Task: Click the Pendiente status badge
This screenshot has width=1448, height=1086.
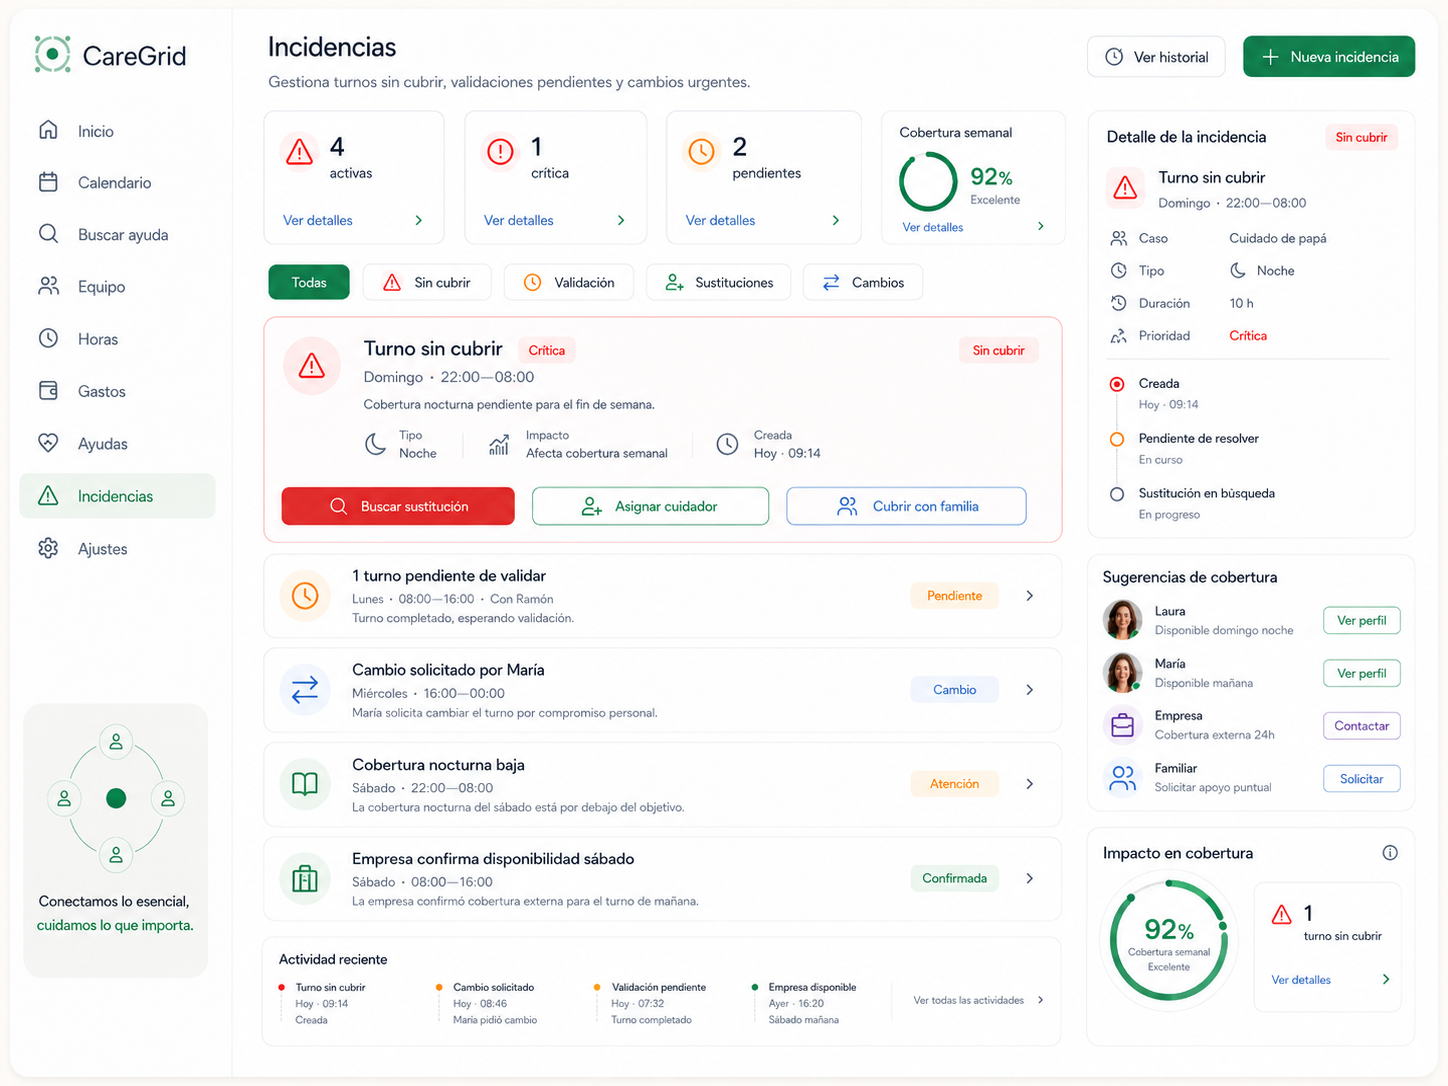Action: pos(954,596)
